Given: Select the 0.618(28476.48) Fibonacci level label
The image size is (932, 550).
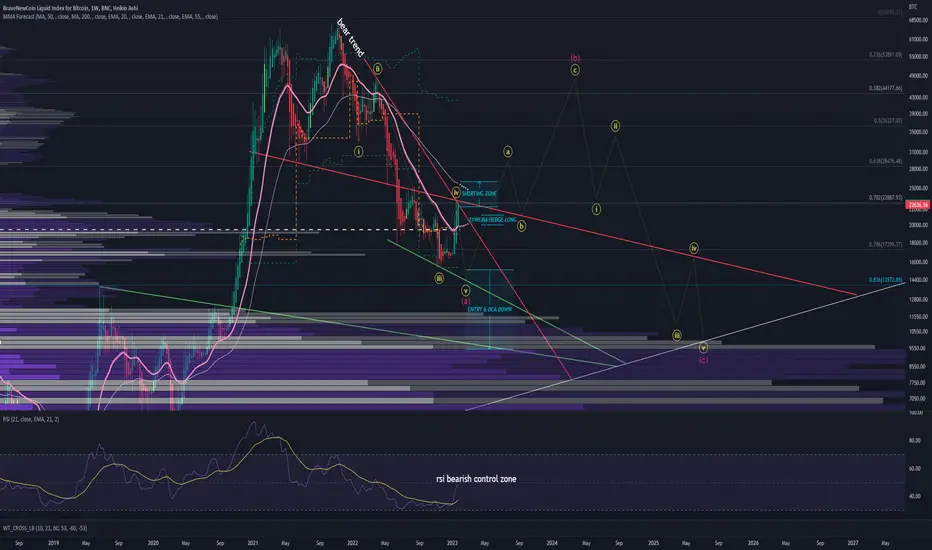Looking at the screenshot, I should (x=886, y=161).
